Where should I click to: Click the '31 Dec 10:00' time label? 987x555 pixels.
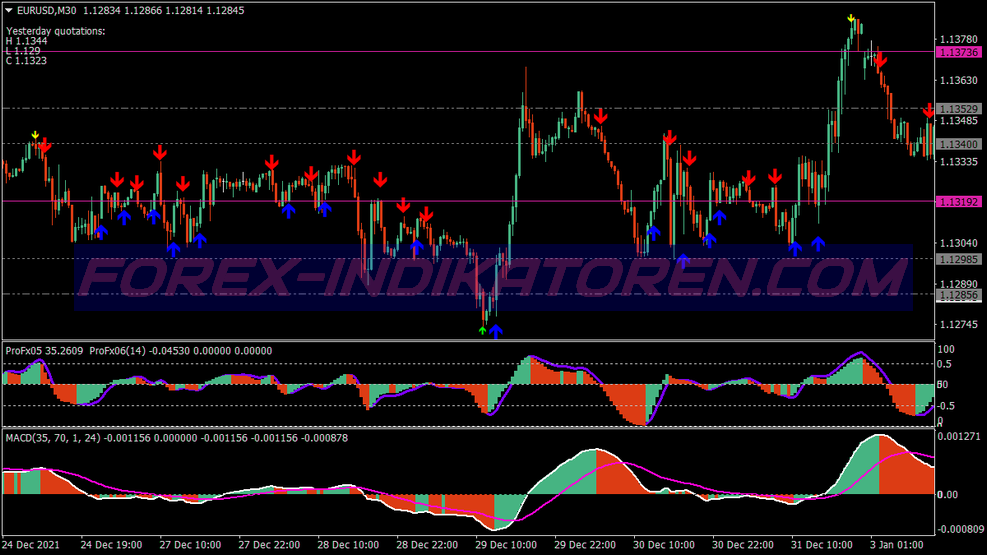[821, 545]
